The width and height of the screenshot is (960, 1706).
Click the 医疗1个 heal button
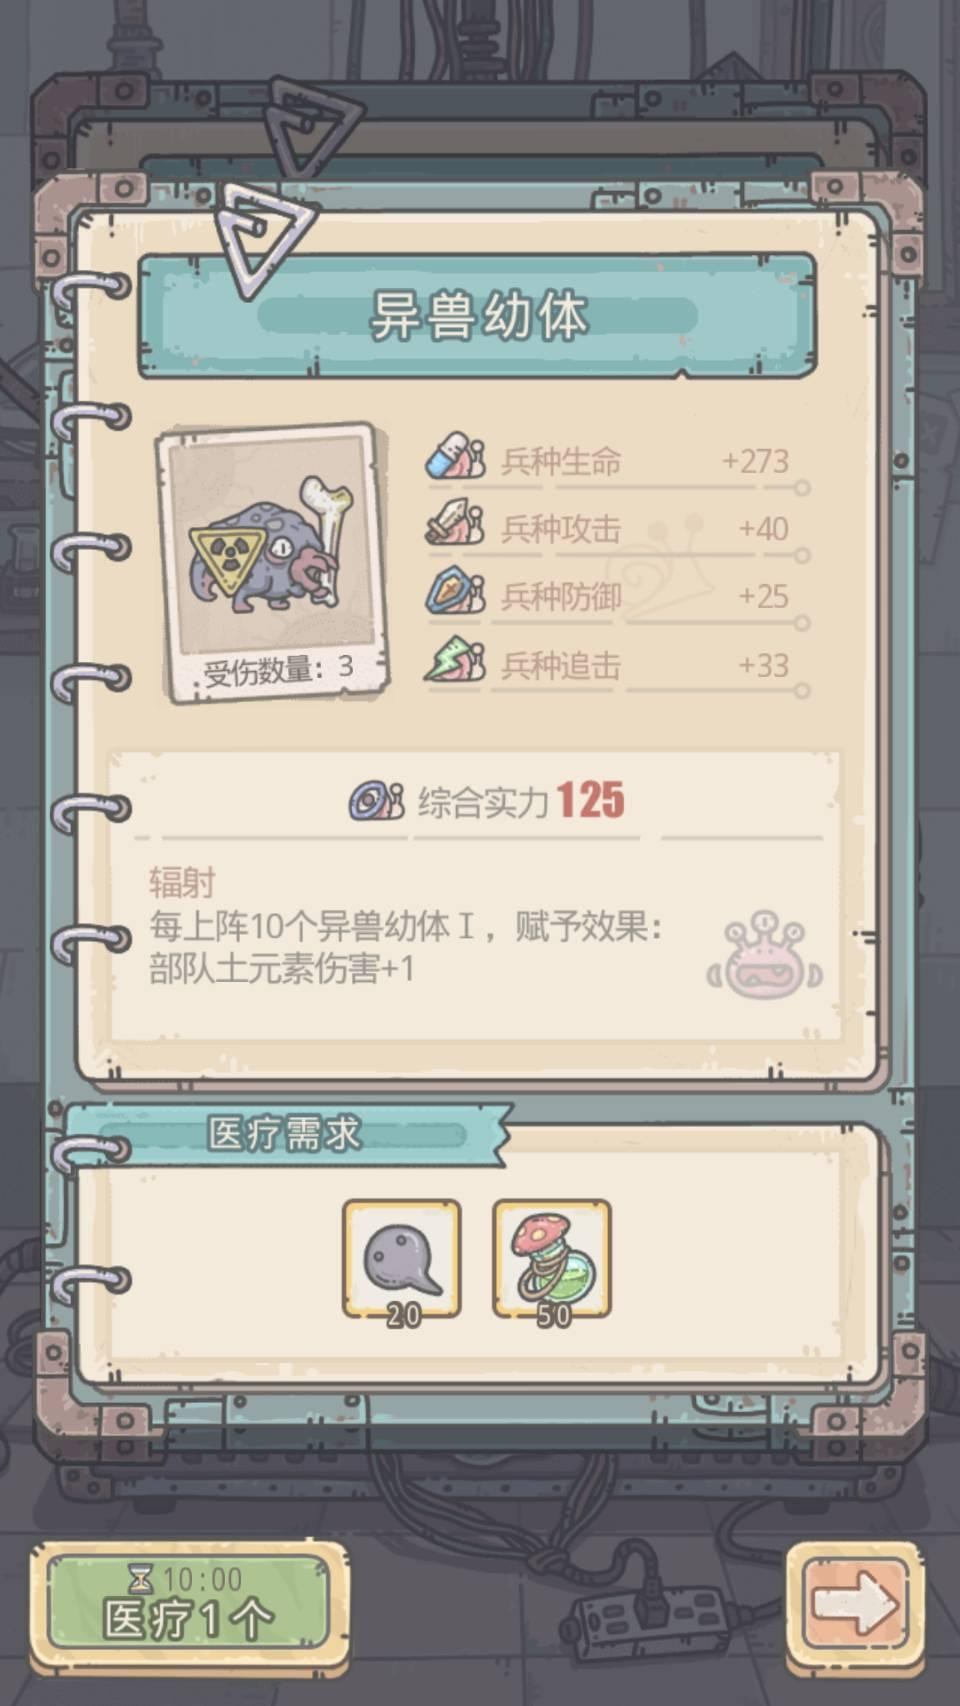pyautogui.click(x=188, y=1610)
